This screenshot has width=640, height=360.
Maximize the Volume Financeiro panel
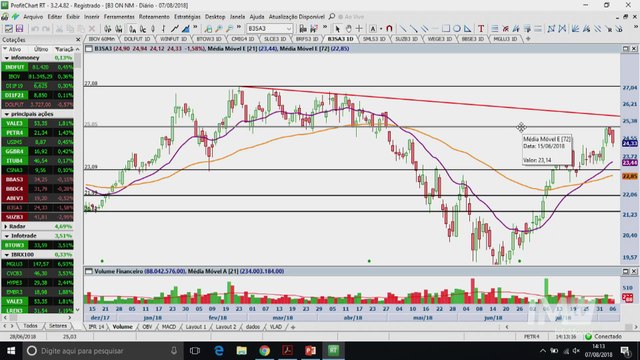pos(626,271)
